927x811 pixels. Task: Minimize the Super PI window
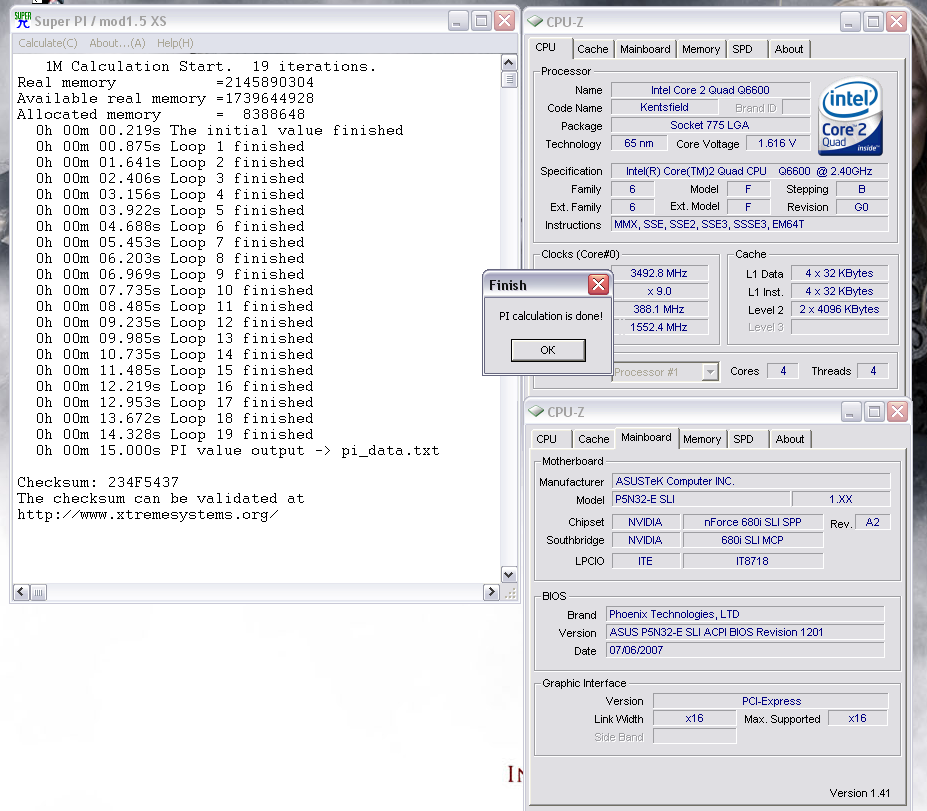tap(457, 21)
